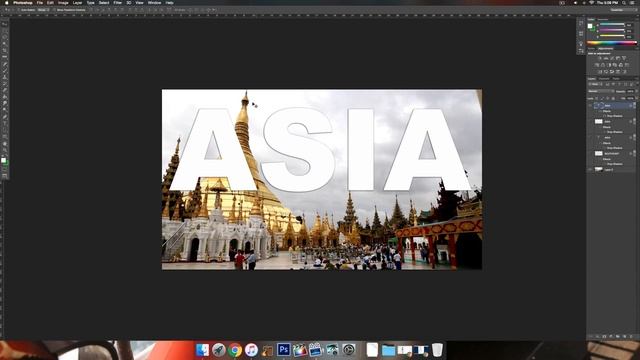Viewport: 640px width, 360px height.
Task: Collapse effects on the fourth layer above Layer 0
Action: 634,153
